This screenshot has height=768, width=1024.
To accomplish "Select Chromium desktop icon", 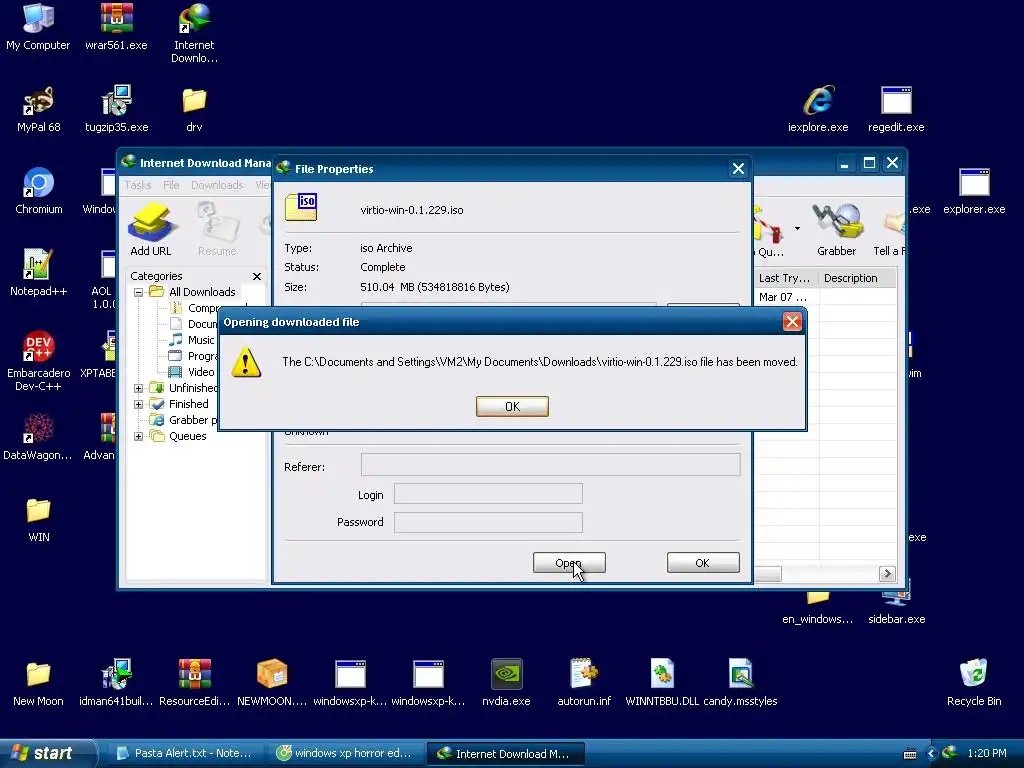I will 39,191.
